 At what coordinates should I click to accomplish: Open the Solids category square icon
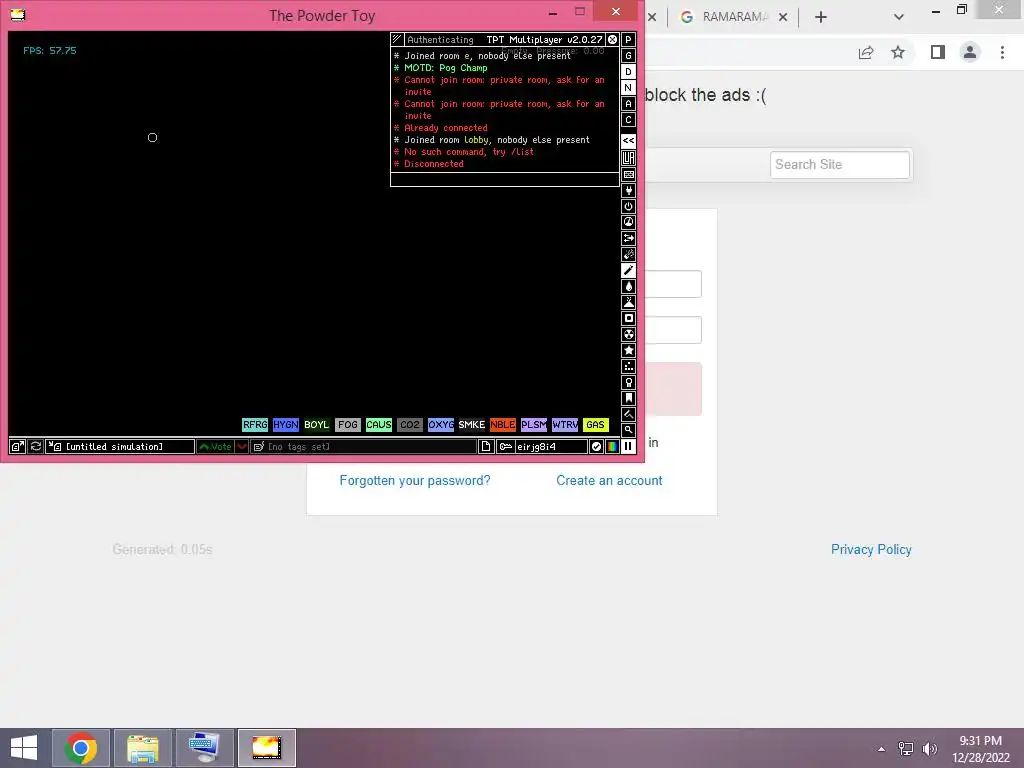(x=628, y=319)
